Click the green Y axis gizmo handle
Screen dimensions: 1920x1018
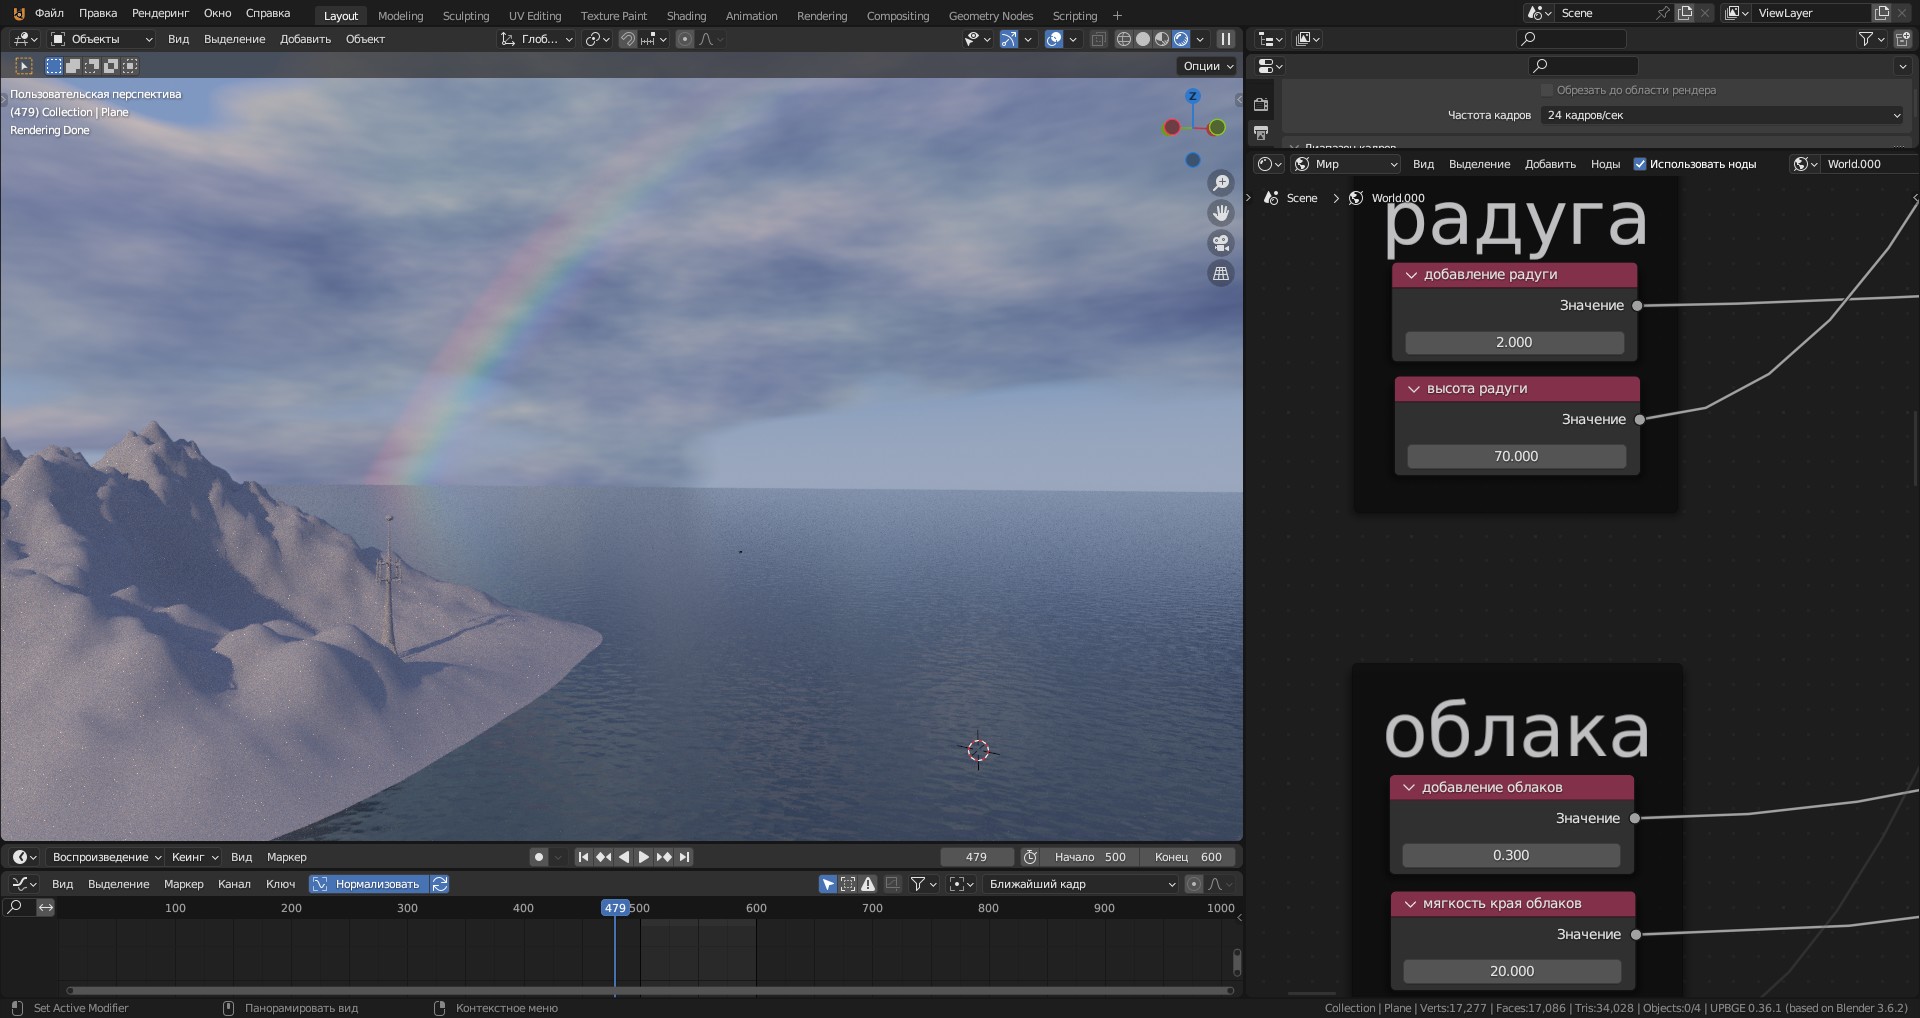[1217, 127]
